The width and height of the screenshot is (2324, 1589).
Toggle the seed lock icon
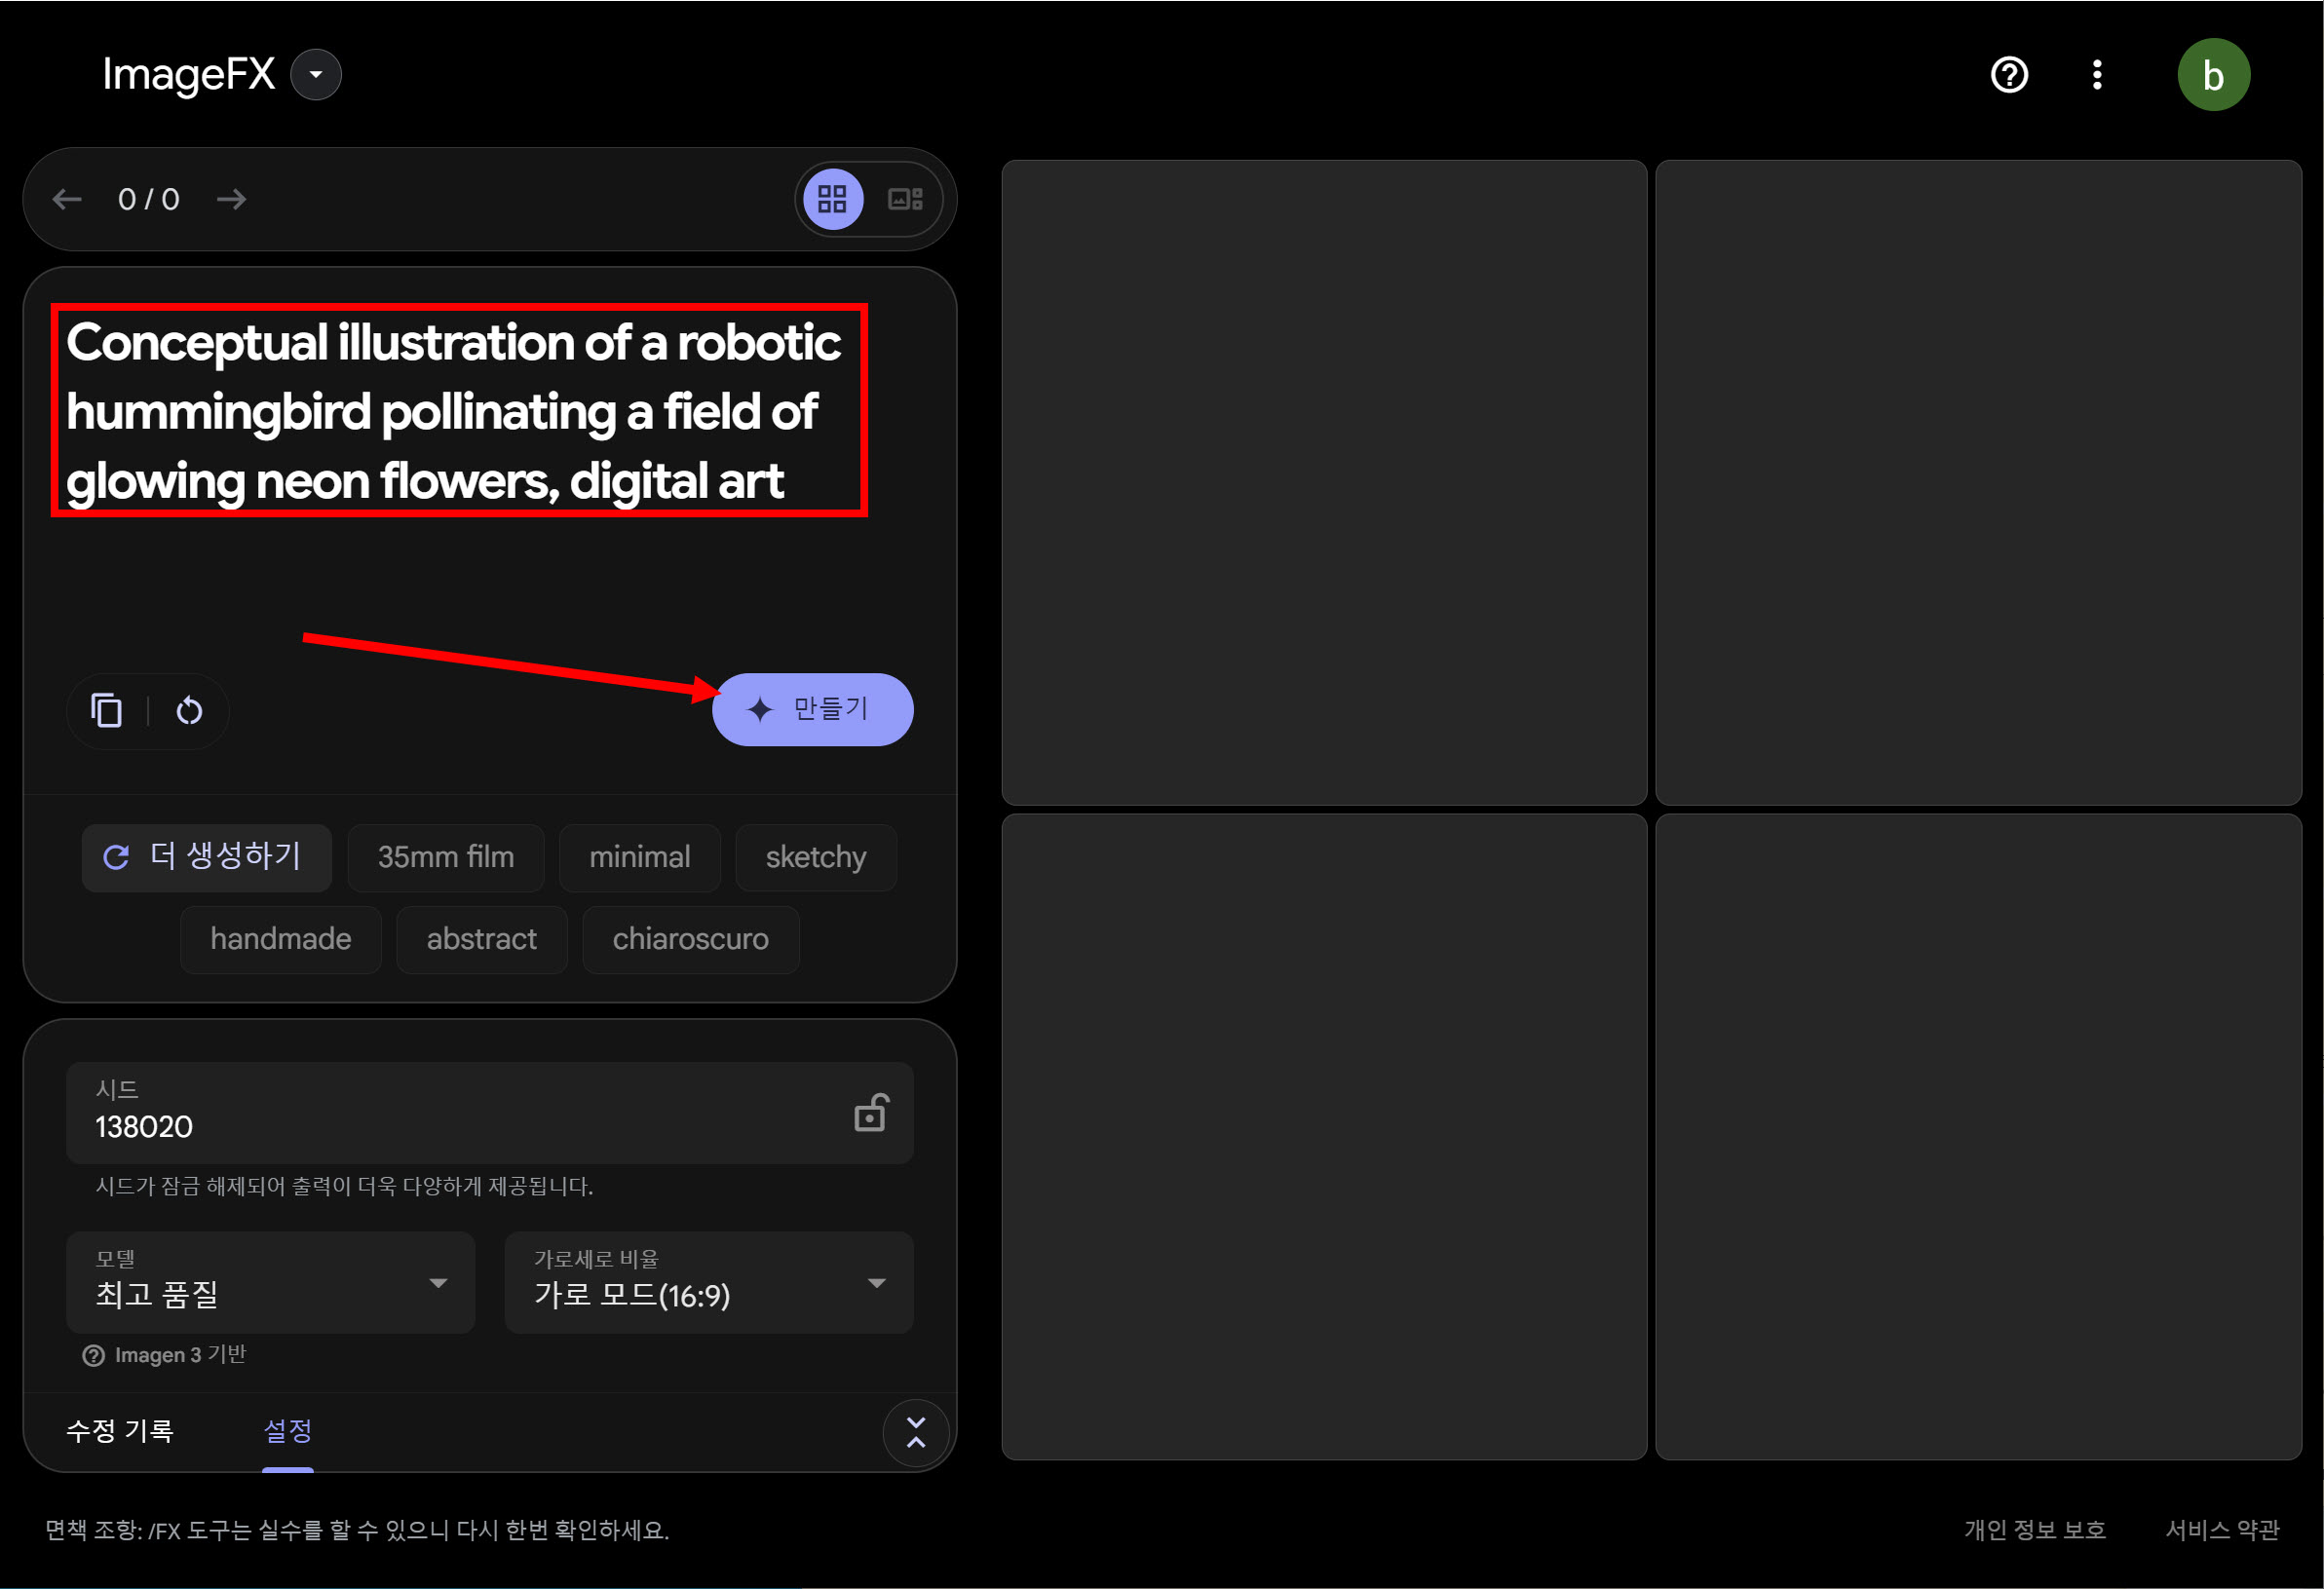pyautogui.click(x=870, y=1113)
